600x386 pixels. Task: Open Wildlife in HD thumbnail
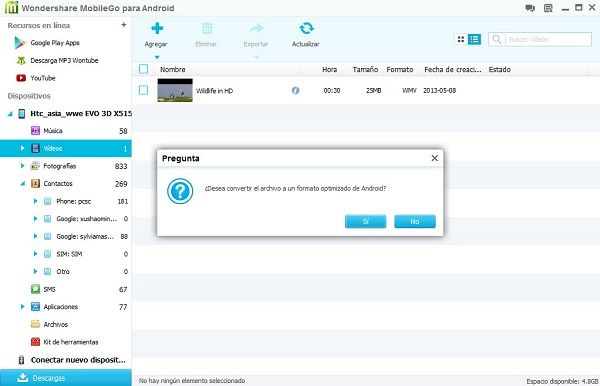point(175,90)
